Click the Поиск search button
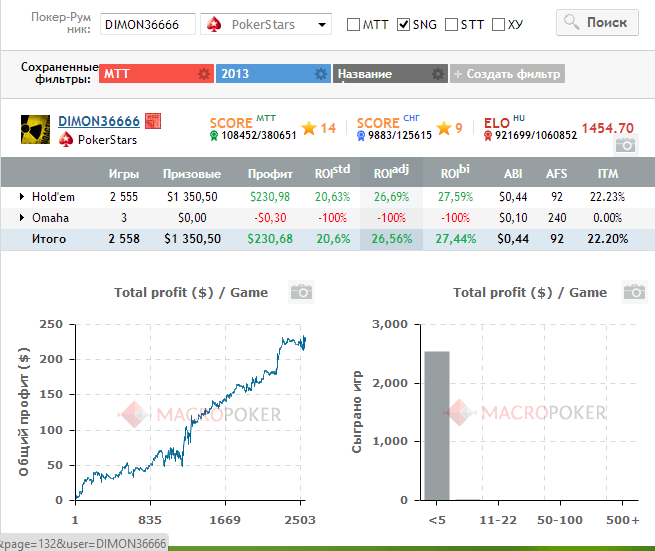This screenshot has width=655, height=551. click(597, 23)
